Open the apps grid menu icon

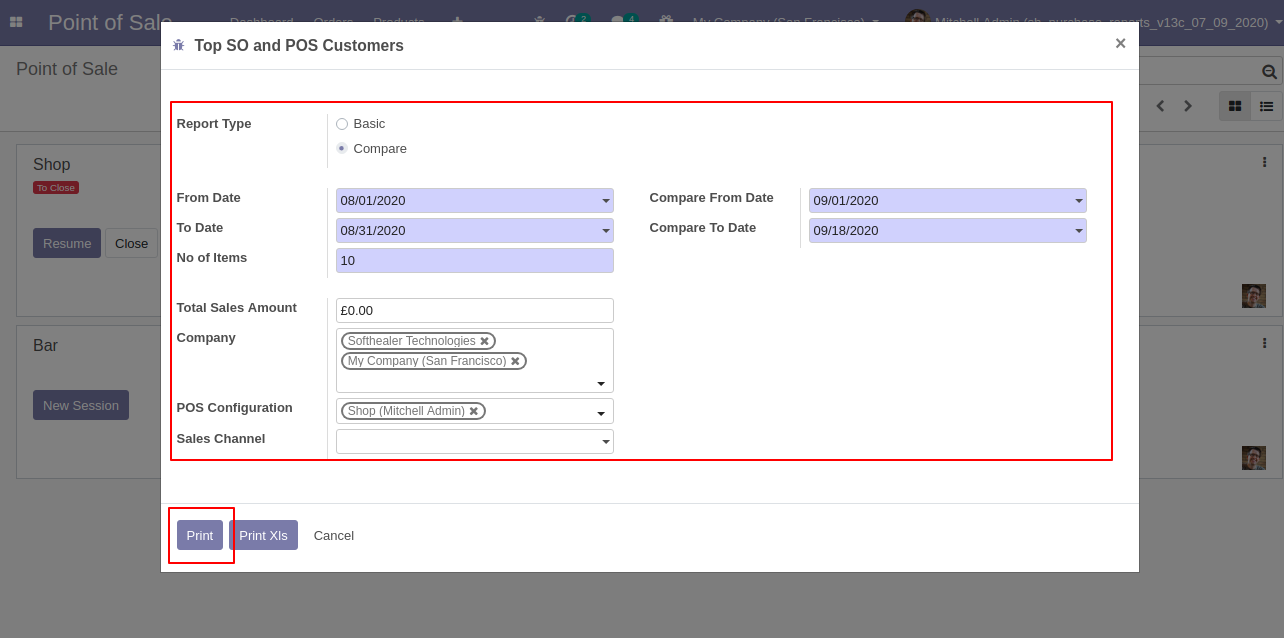(16, 21)
